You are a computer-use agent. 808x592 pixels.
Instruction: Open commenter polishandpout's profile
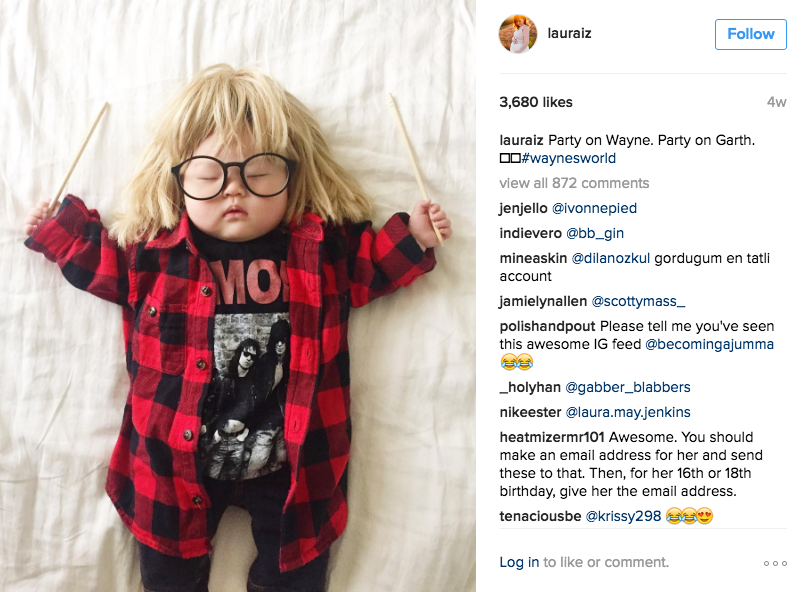tap(547, 326)
